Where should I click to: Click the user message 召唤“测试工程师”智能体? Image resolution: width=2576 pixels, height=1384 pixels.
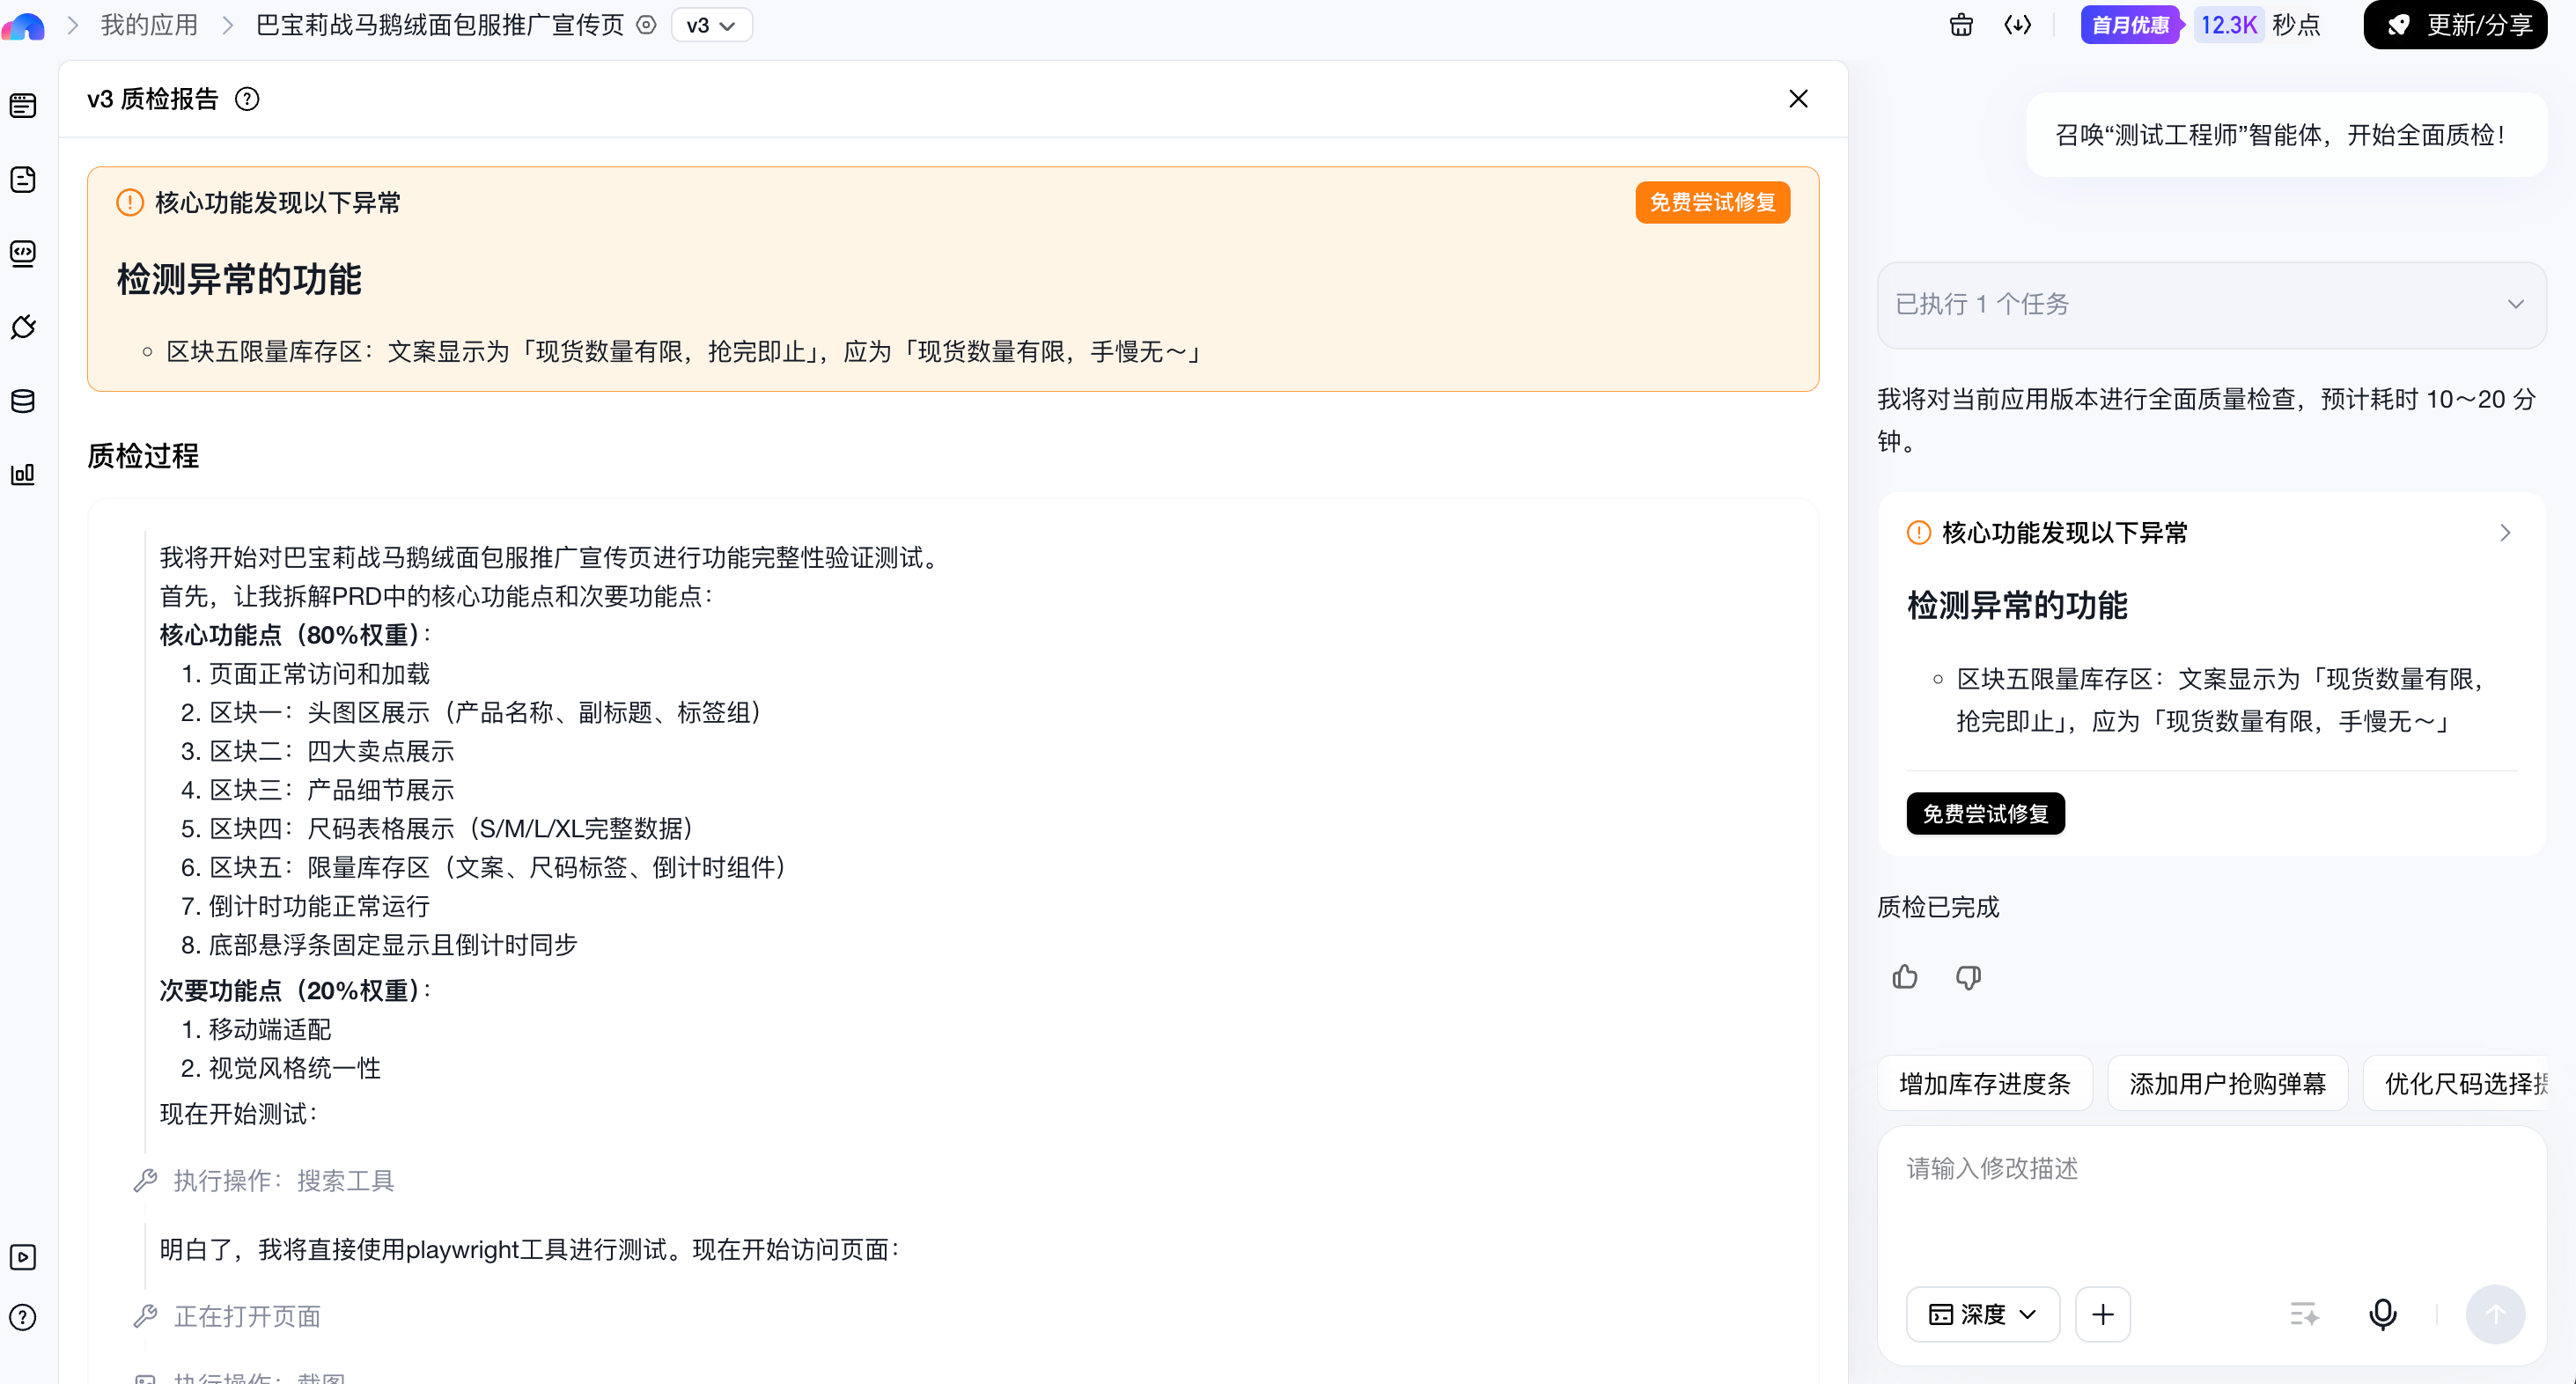[x=2286, y=135]
